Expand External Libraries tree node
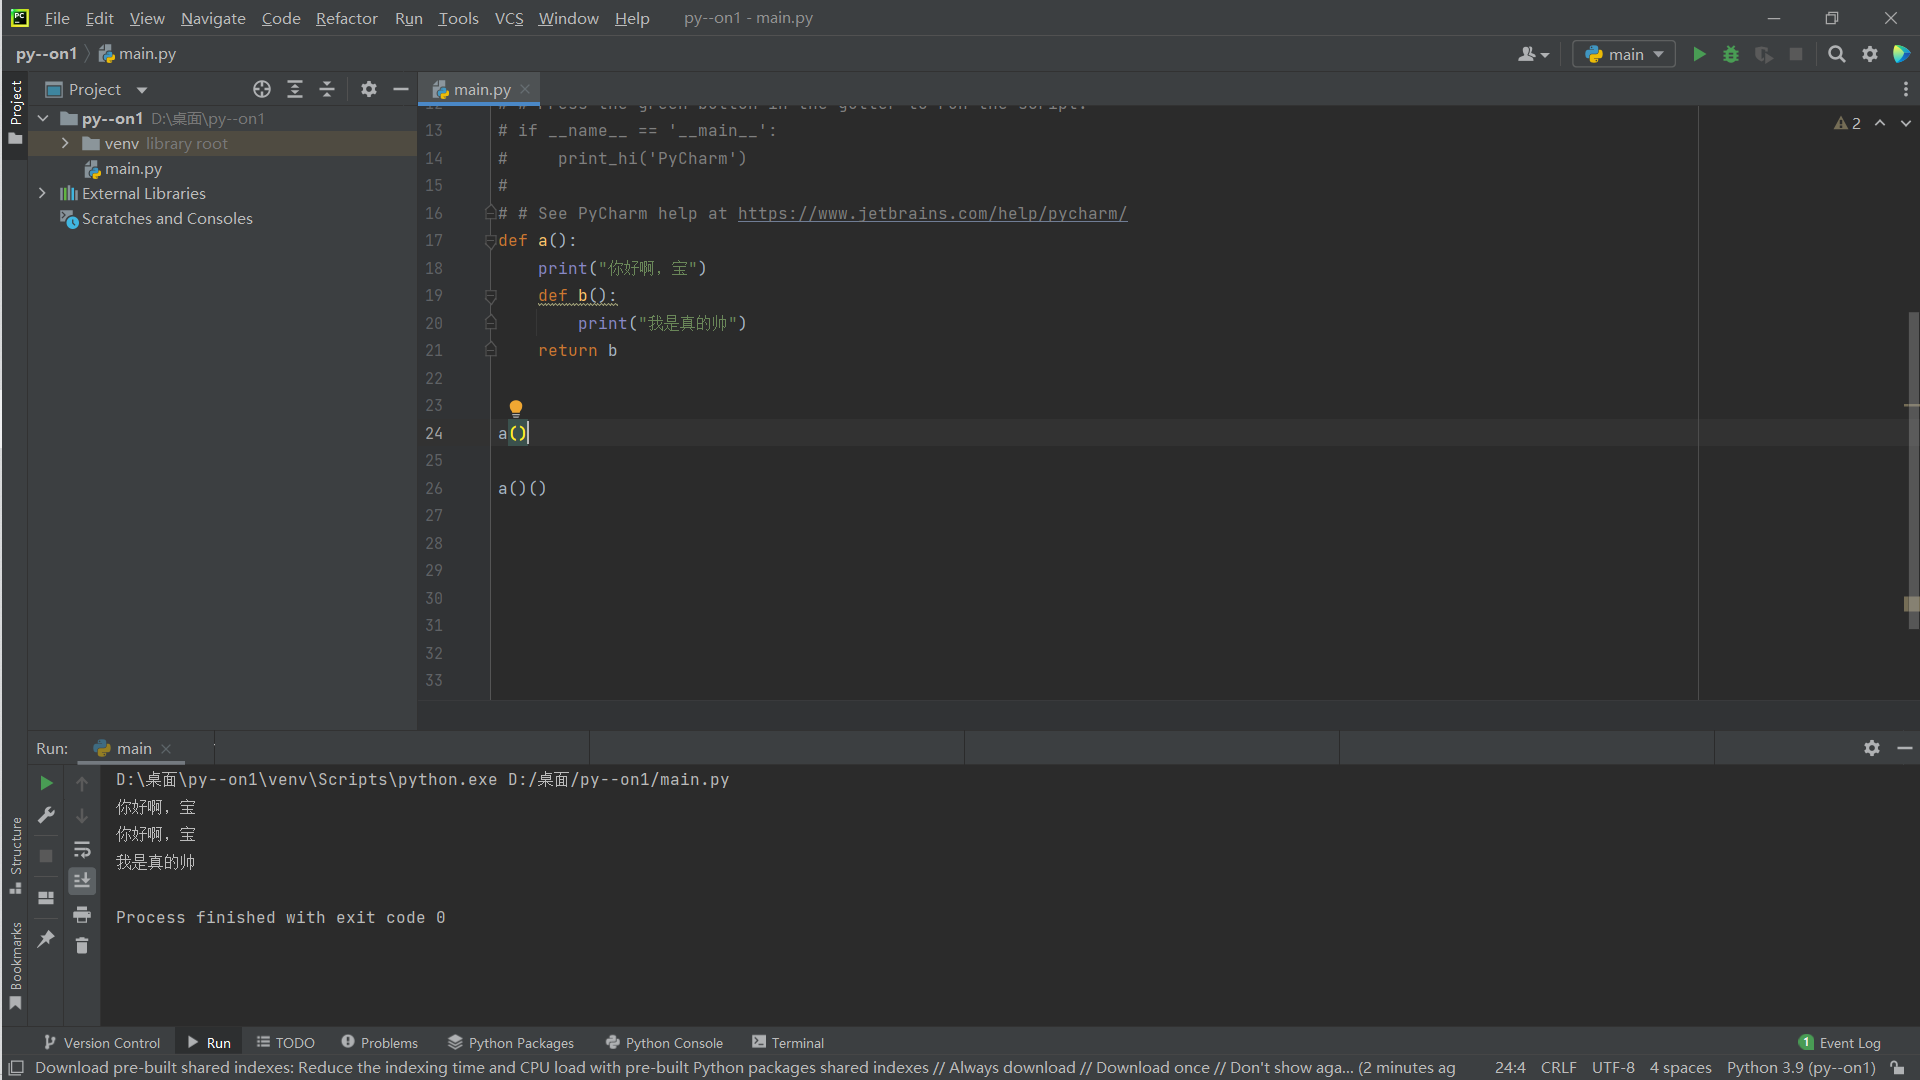The height and width of the screenshot is (1080, 1920). click(x=42, y=193)
